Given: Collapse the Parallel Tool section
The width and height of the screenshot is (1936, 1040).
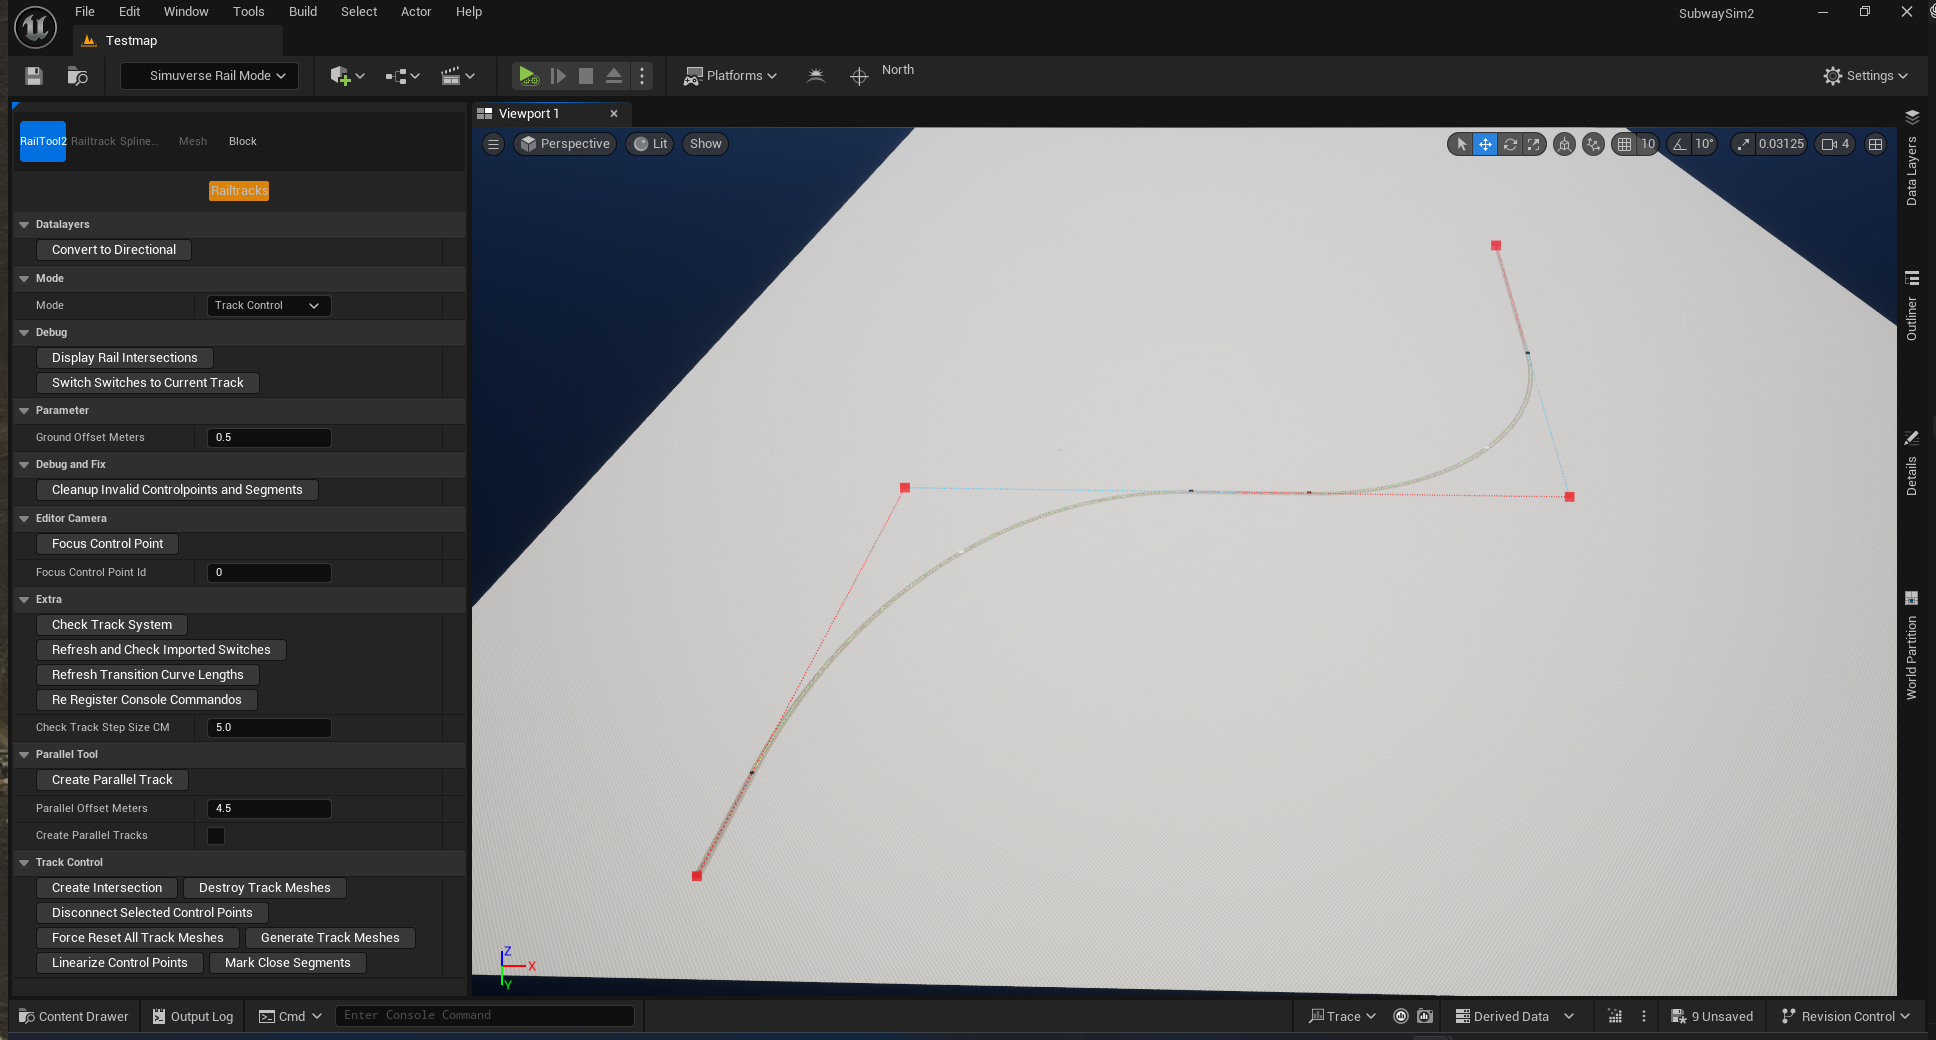Looking at the screenshot, I should point(24,755).
